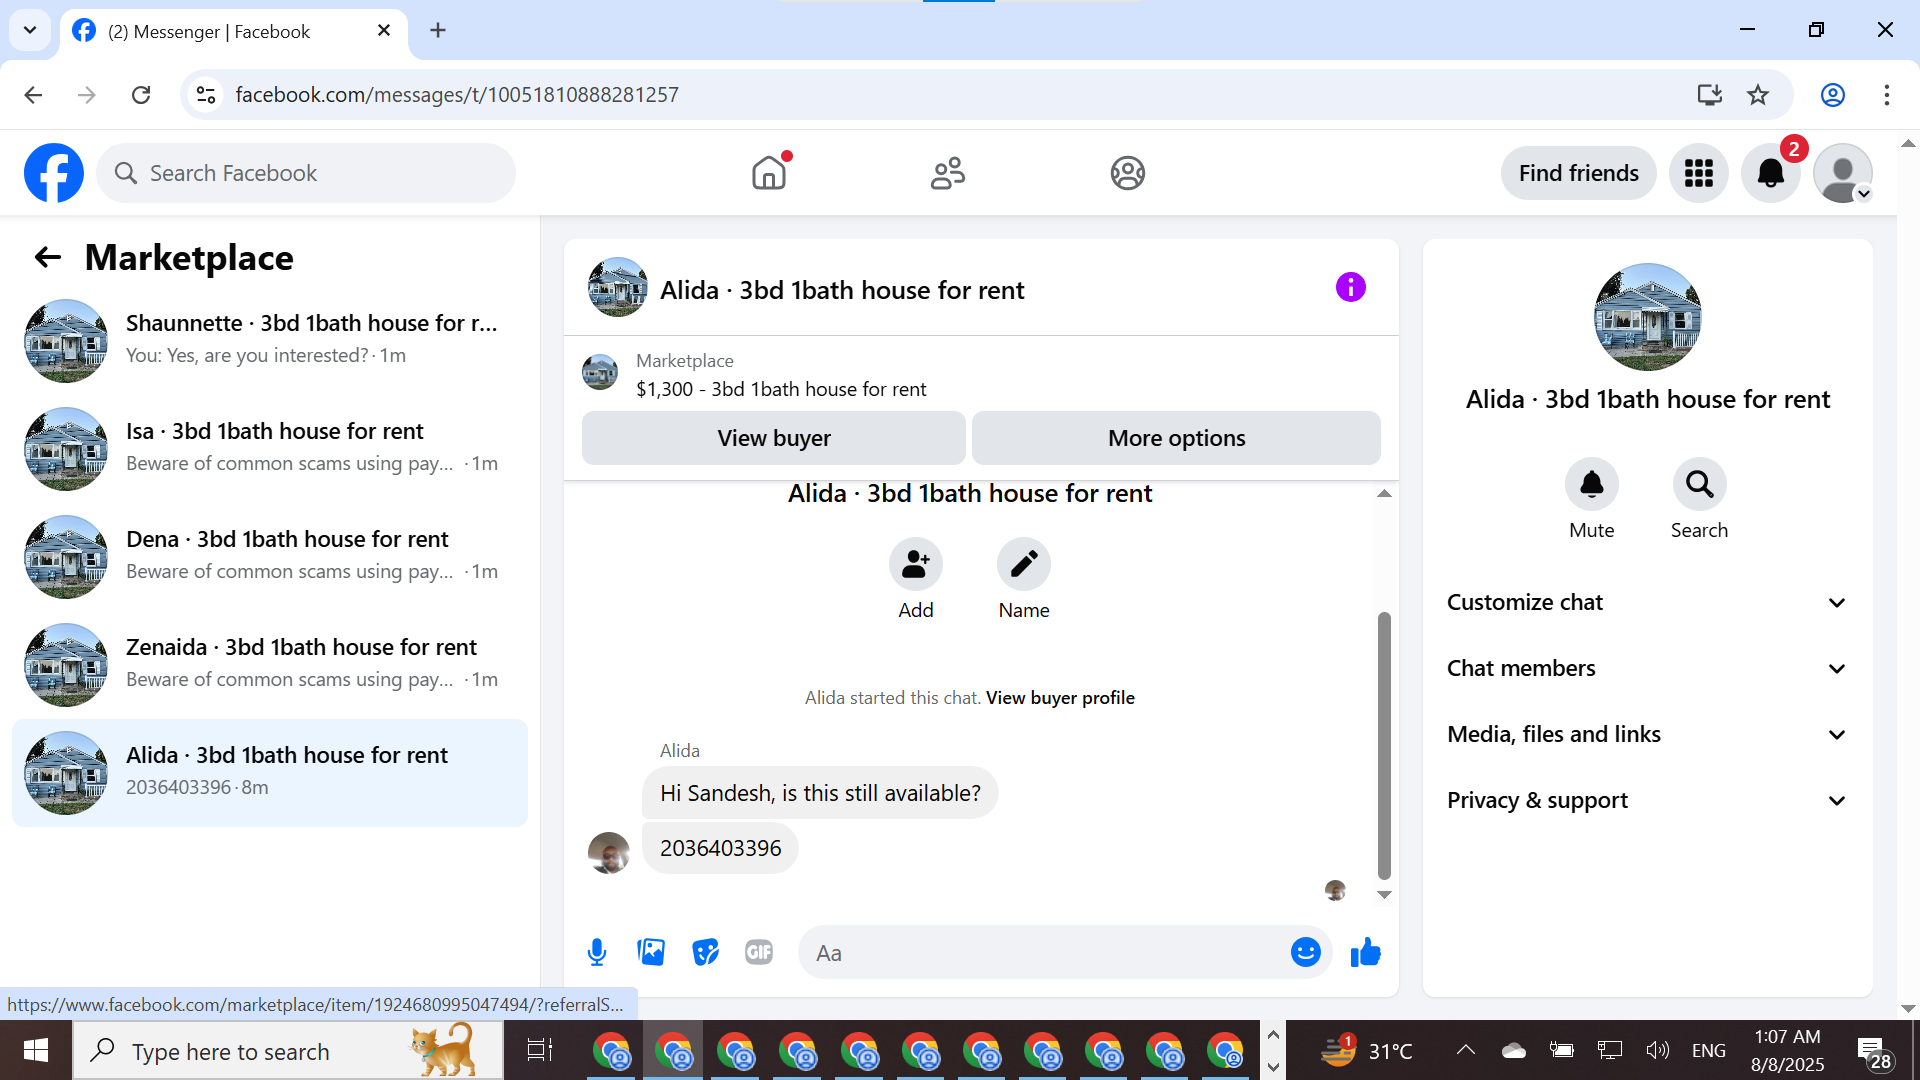Image resolution: width=1920 pixels, height=1080 pixels.
Task: Send a thumbs-up like
Action: point(1365,952)
